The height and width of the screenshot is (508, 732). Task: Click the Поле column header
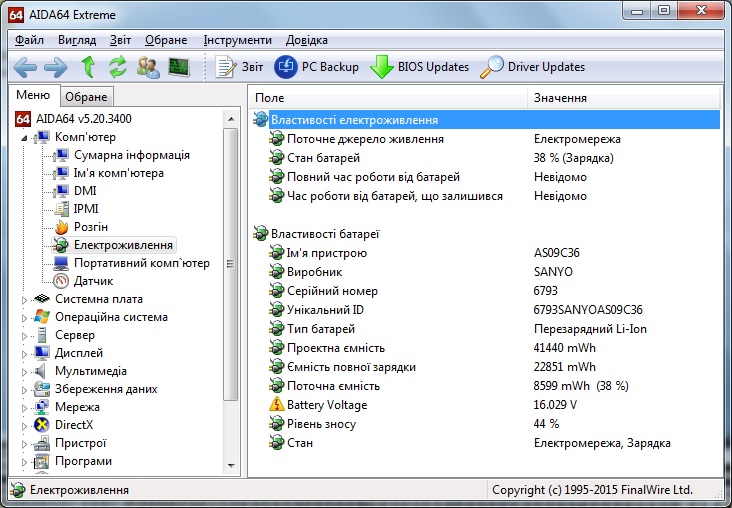pos(388,98)
